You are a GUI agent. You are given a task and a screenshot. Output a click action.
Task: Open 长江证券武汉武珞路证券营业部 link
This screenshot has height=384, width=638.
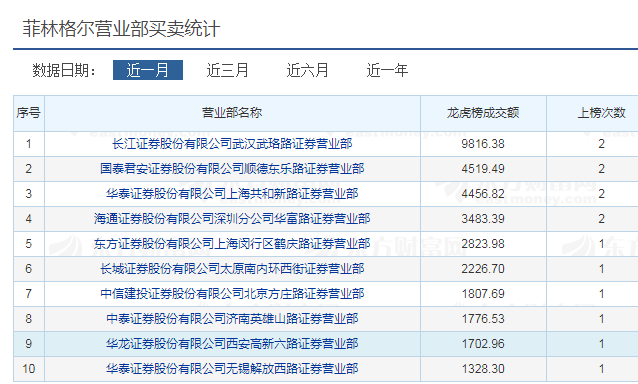pos(232,144)
